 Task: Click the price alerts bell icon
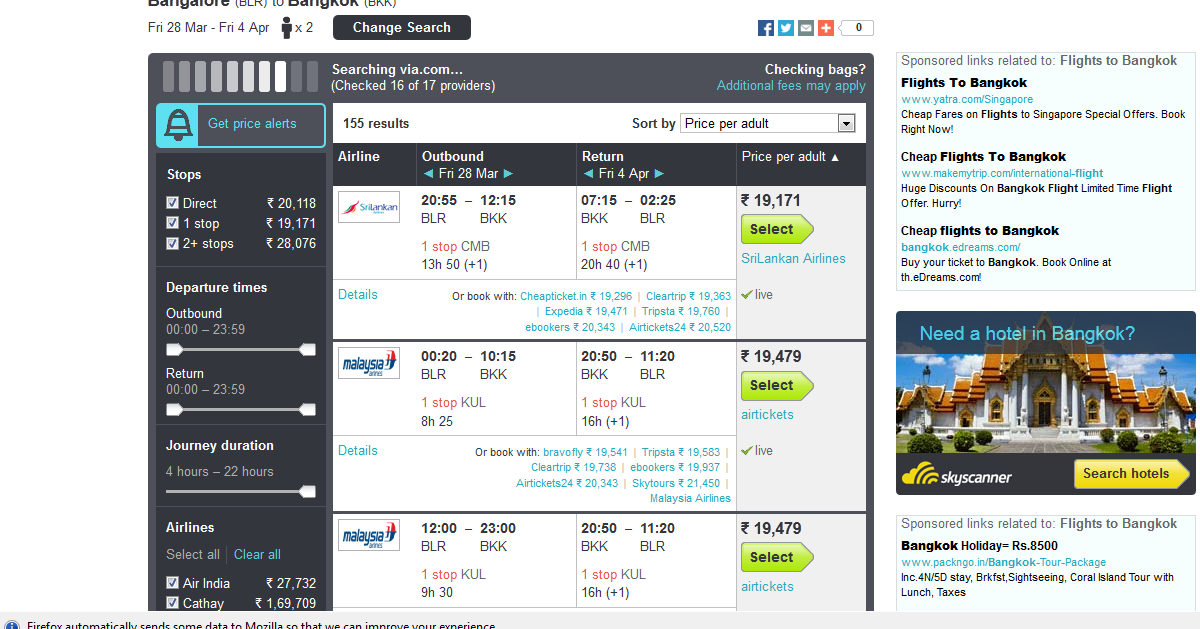(179, 125)
